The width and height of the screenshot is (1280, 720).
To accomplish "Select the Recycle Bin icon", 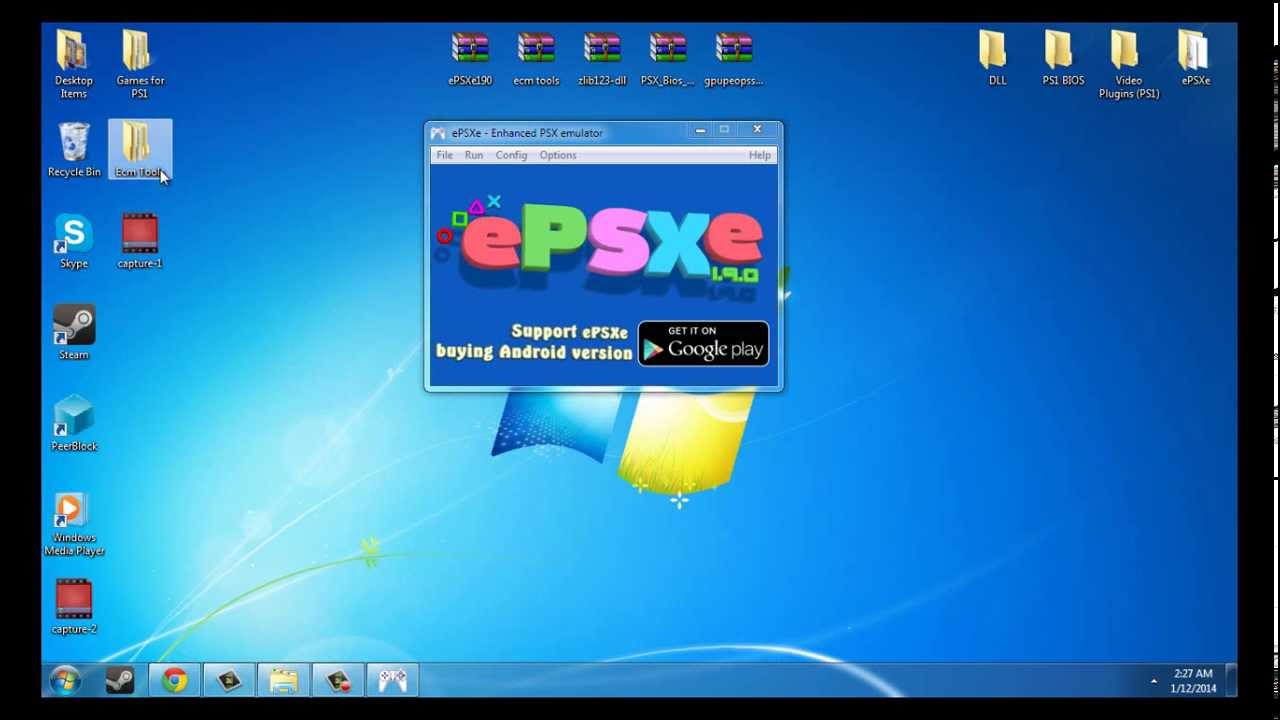I will coord(74,150).
